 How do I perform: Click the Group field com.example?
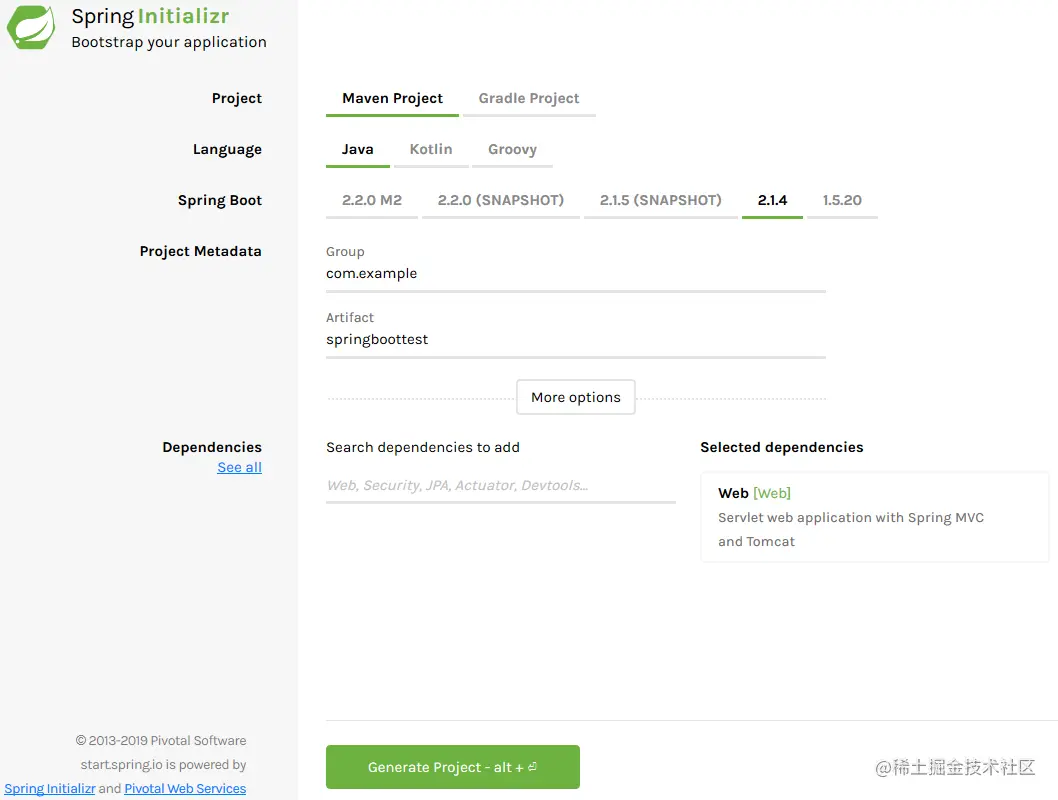(576, 274)
